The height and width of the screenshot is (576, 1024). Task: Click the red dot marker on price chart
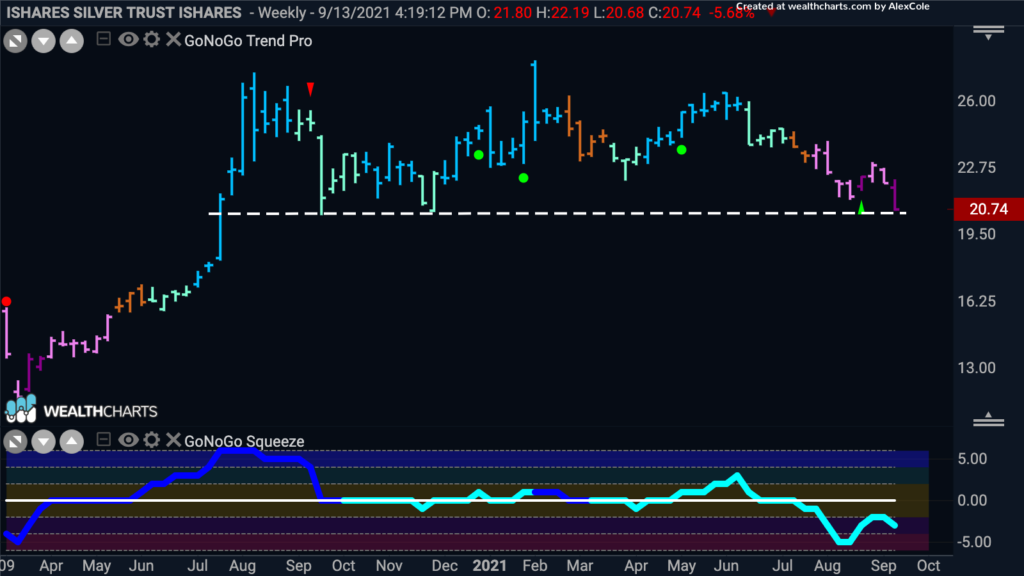(7, 301)
